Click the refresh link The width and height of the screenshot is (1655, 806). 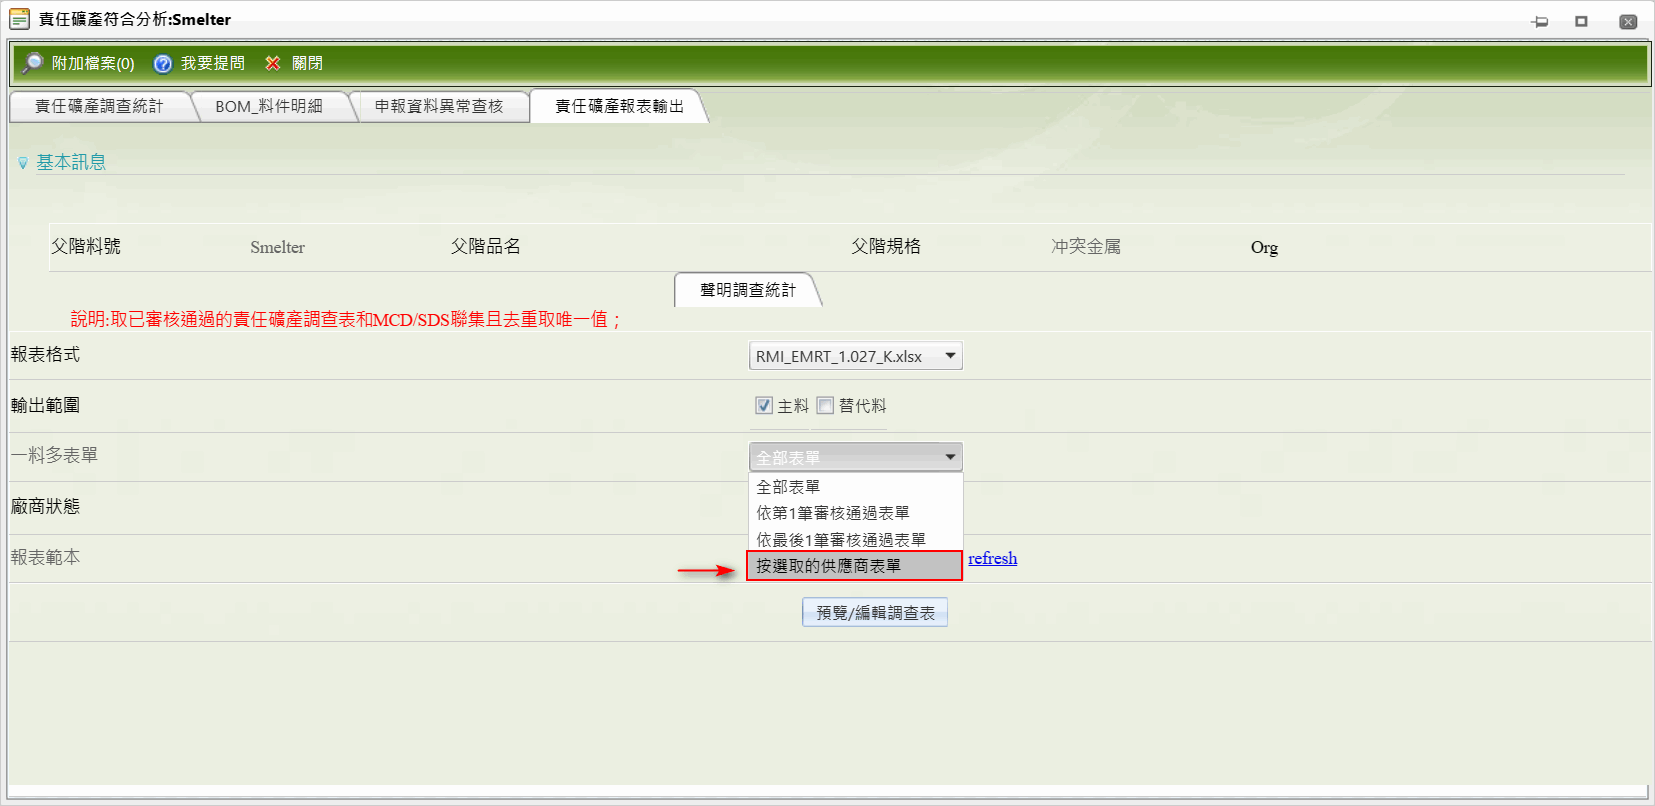(992, 558)
